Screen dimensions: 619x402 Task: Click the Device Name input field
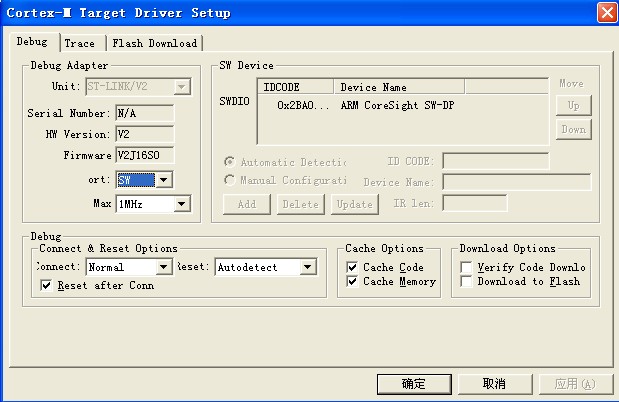(517, 182)
